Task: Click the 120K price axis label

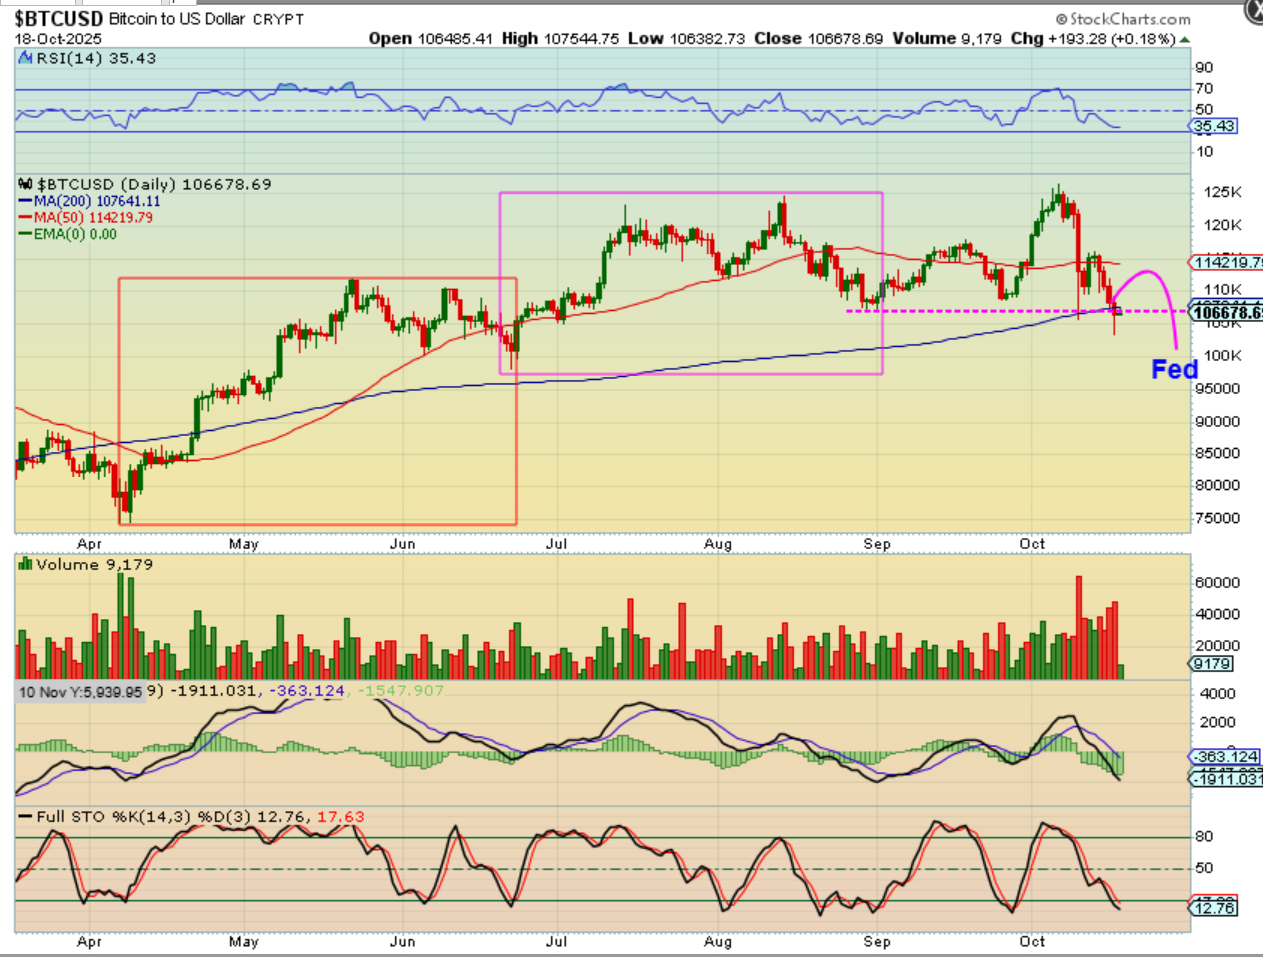Action: (1223, 225)
